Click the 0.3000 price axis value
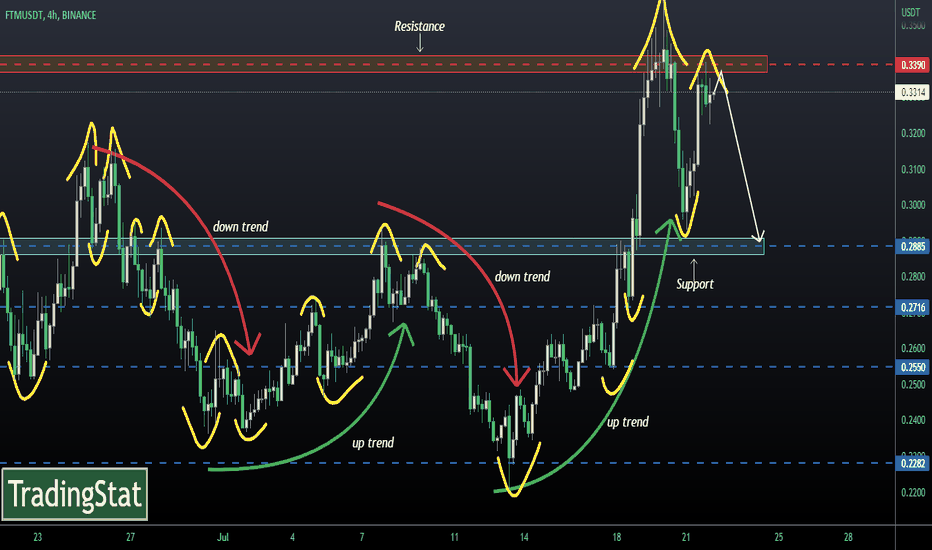This screenshot has width=932, height=550. (x=913, y=205)
